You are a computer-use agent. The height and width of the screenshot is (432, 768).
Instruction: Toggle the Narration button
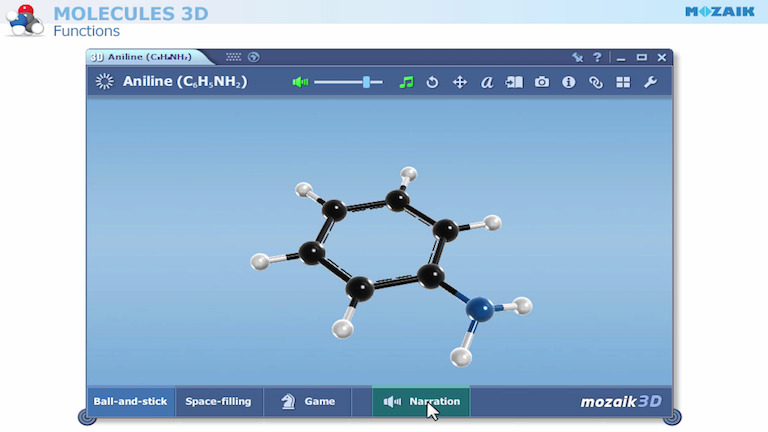[421, 401]
